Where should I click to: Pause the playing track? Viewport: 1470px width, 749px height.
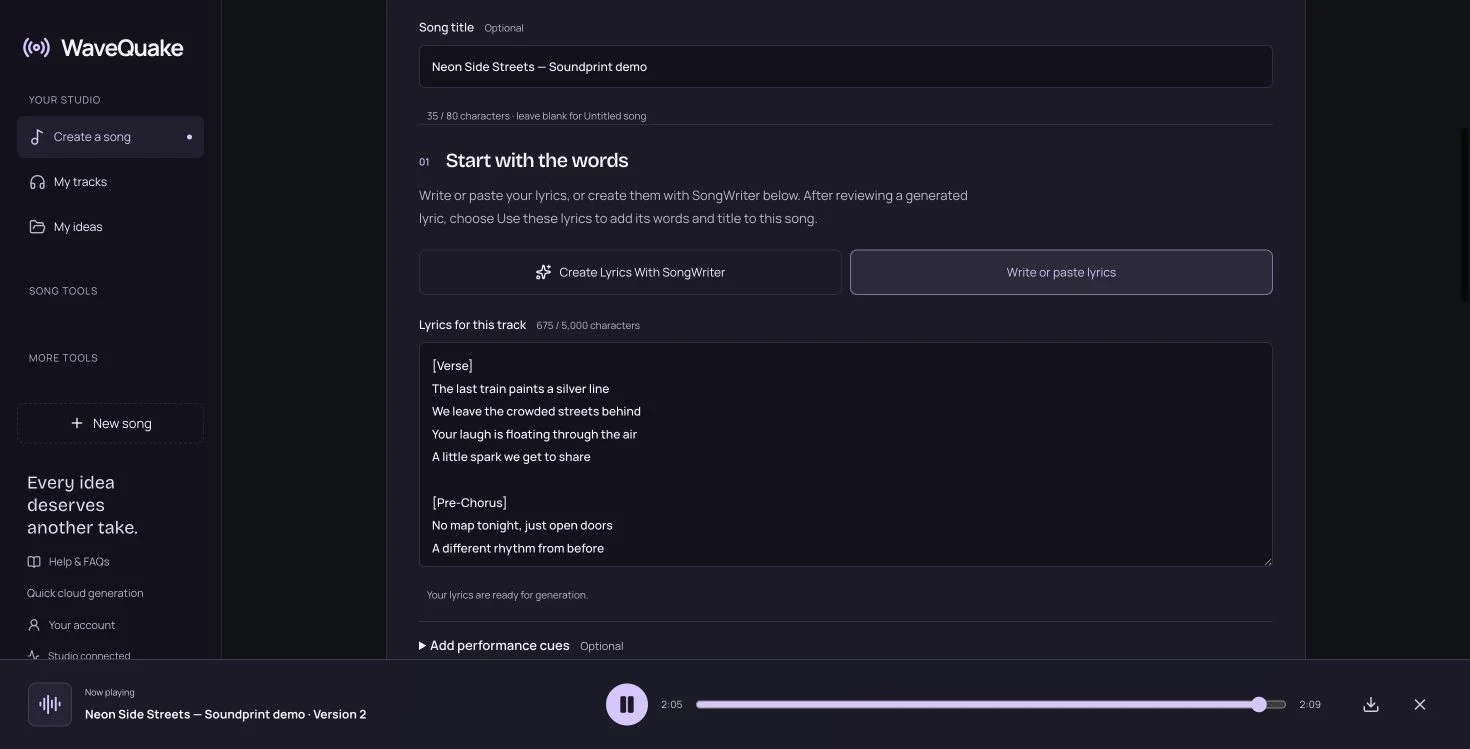point(627,704)
